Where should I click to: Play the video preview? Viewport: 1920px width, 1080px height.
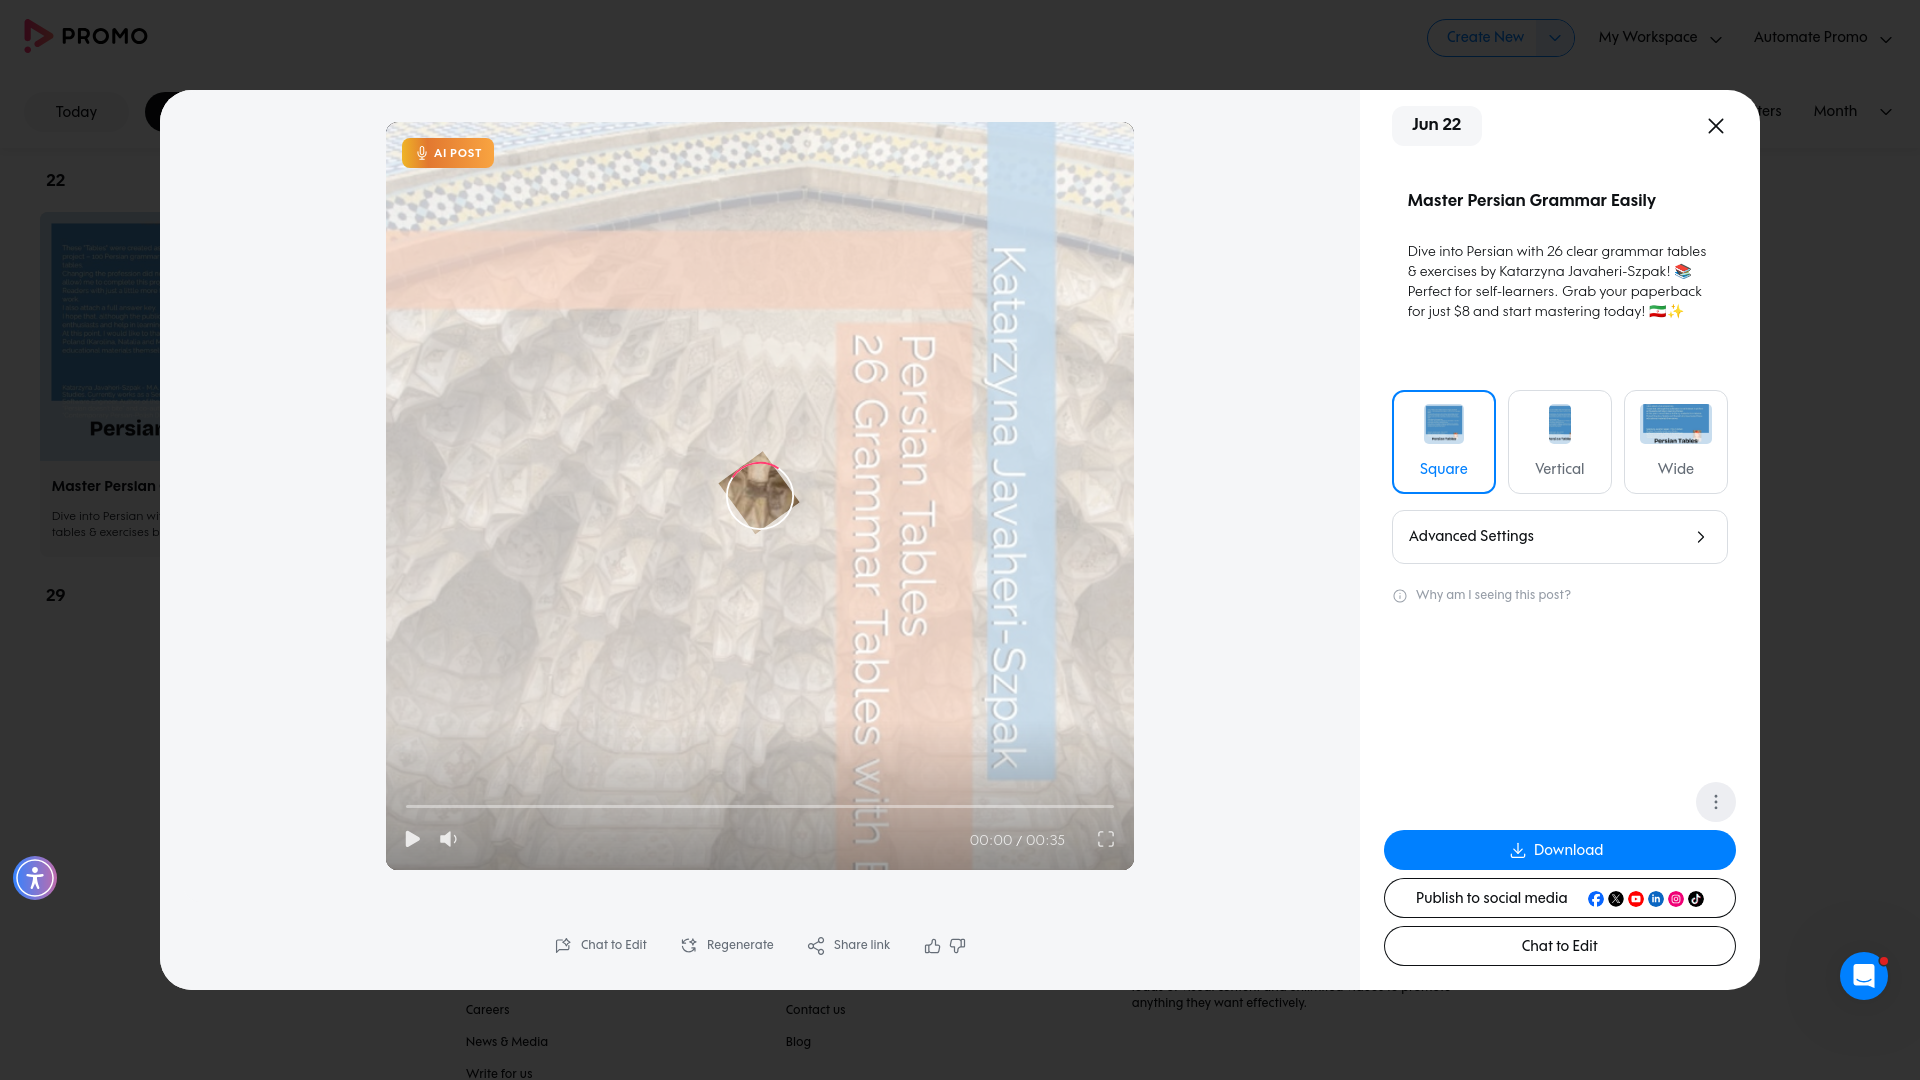pos(412,839)
